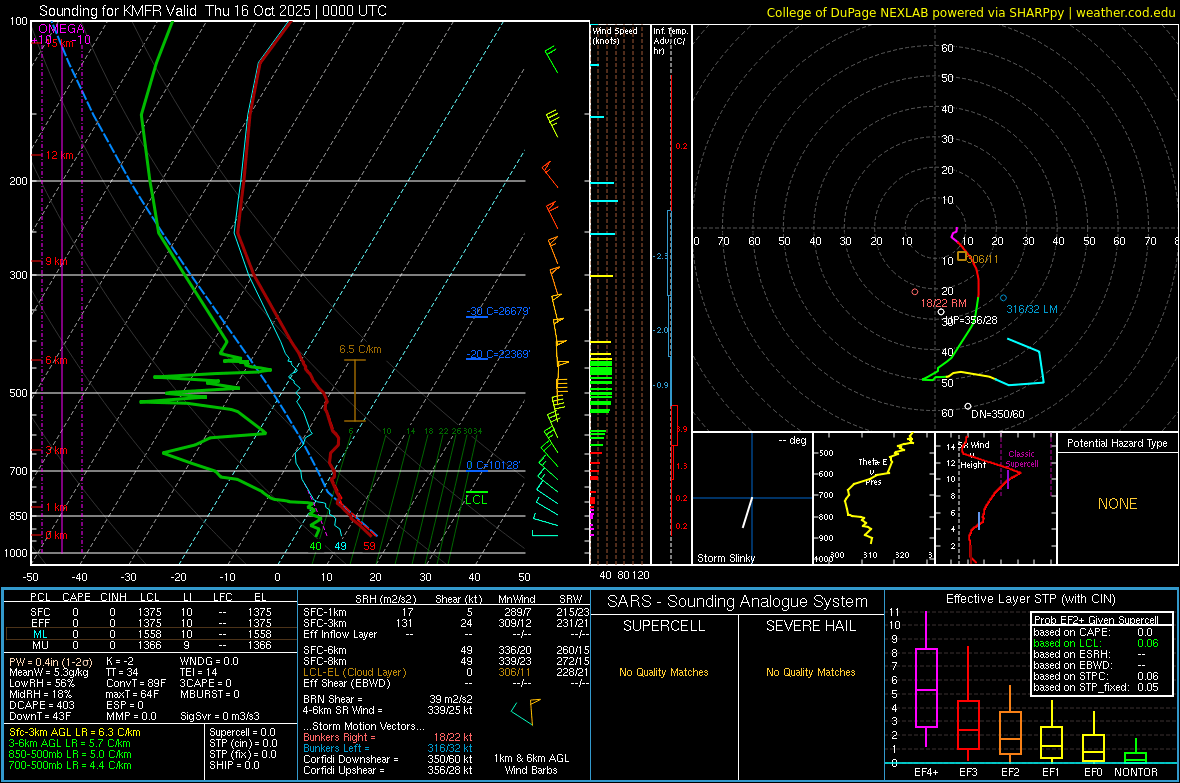
Task: Click the Corfidi Downshear = 350/60 kt line
Action: pos(388,759)
